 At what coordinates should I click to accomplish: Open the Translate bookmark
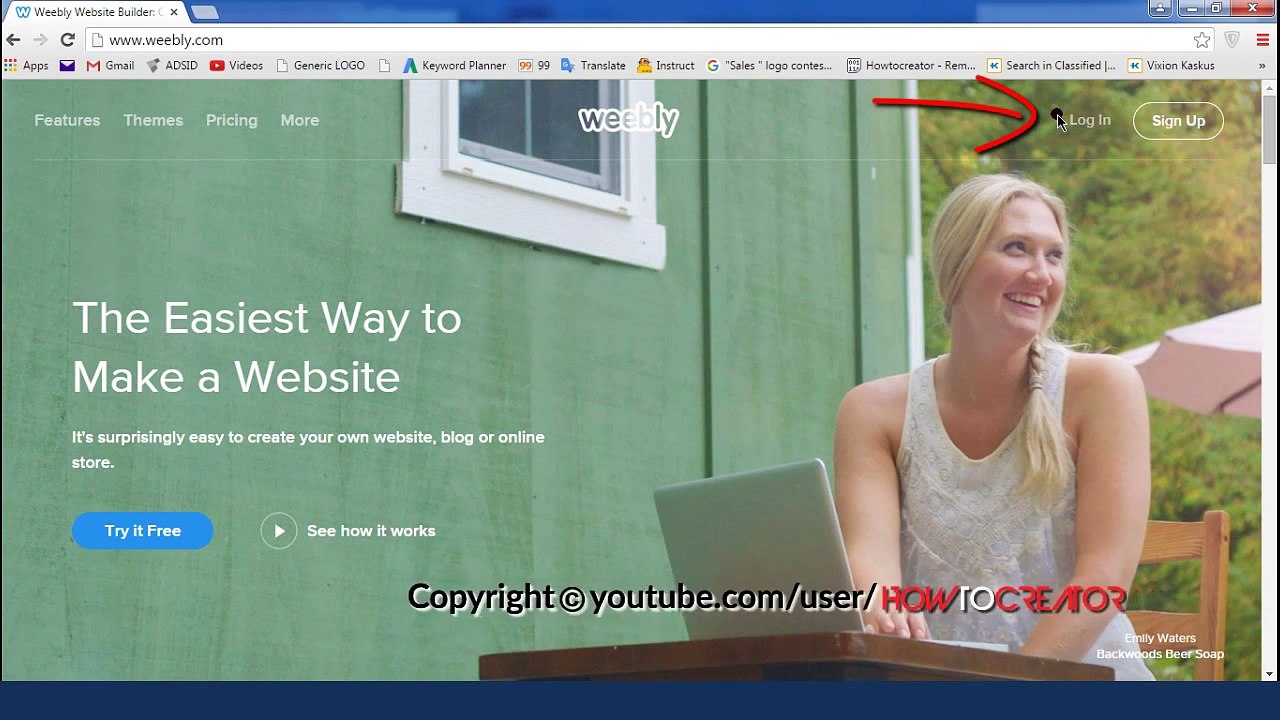click(x=593, y=65)
